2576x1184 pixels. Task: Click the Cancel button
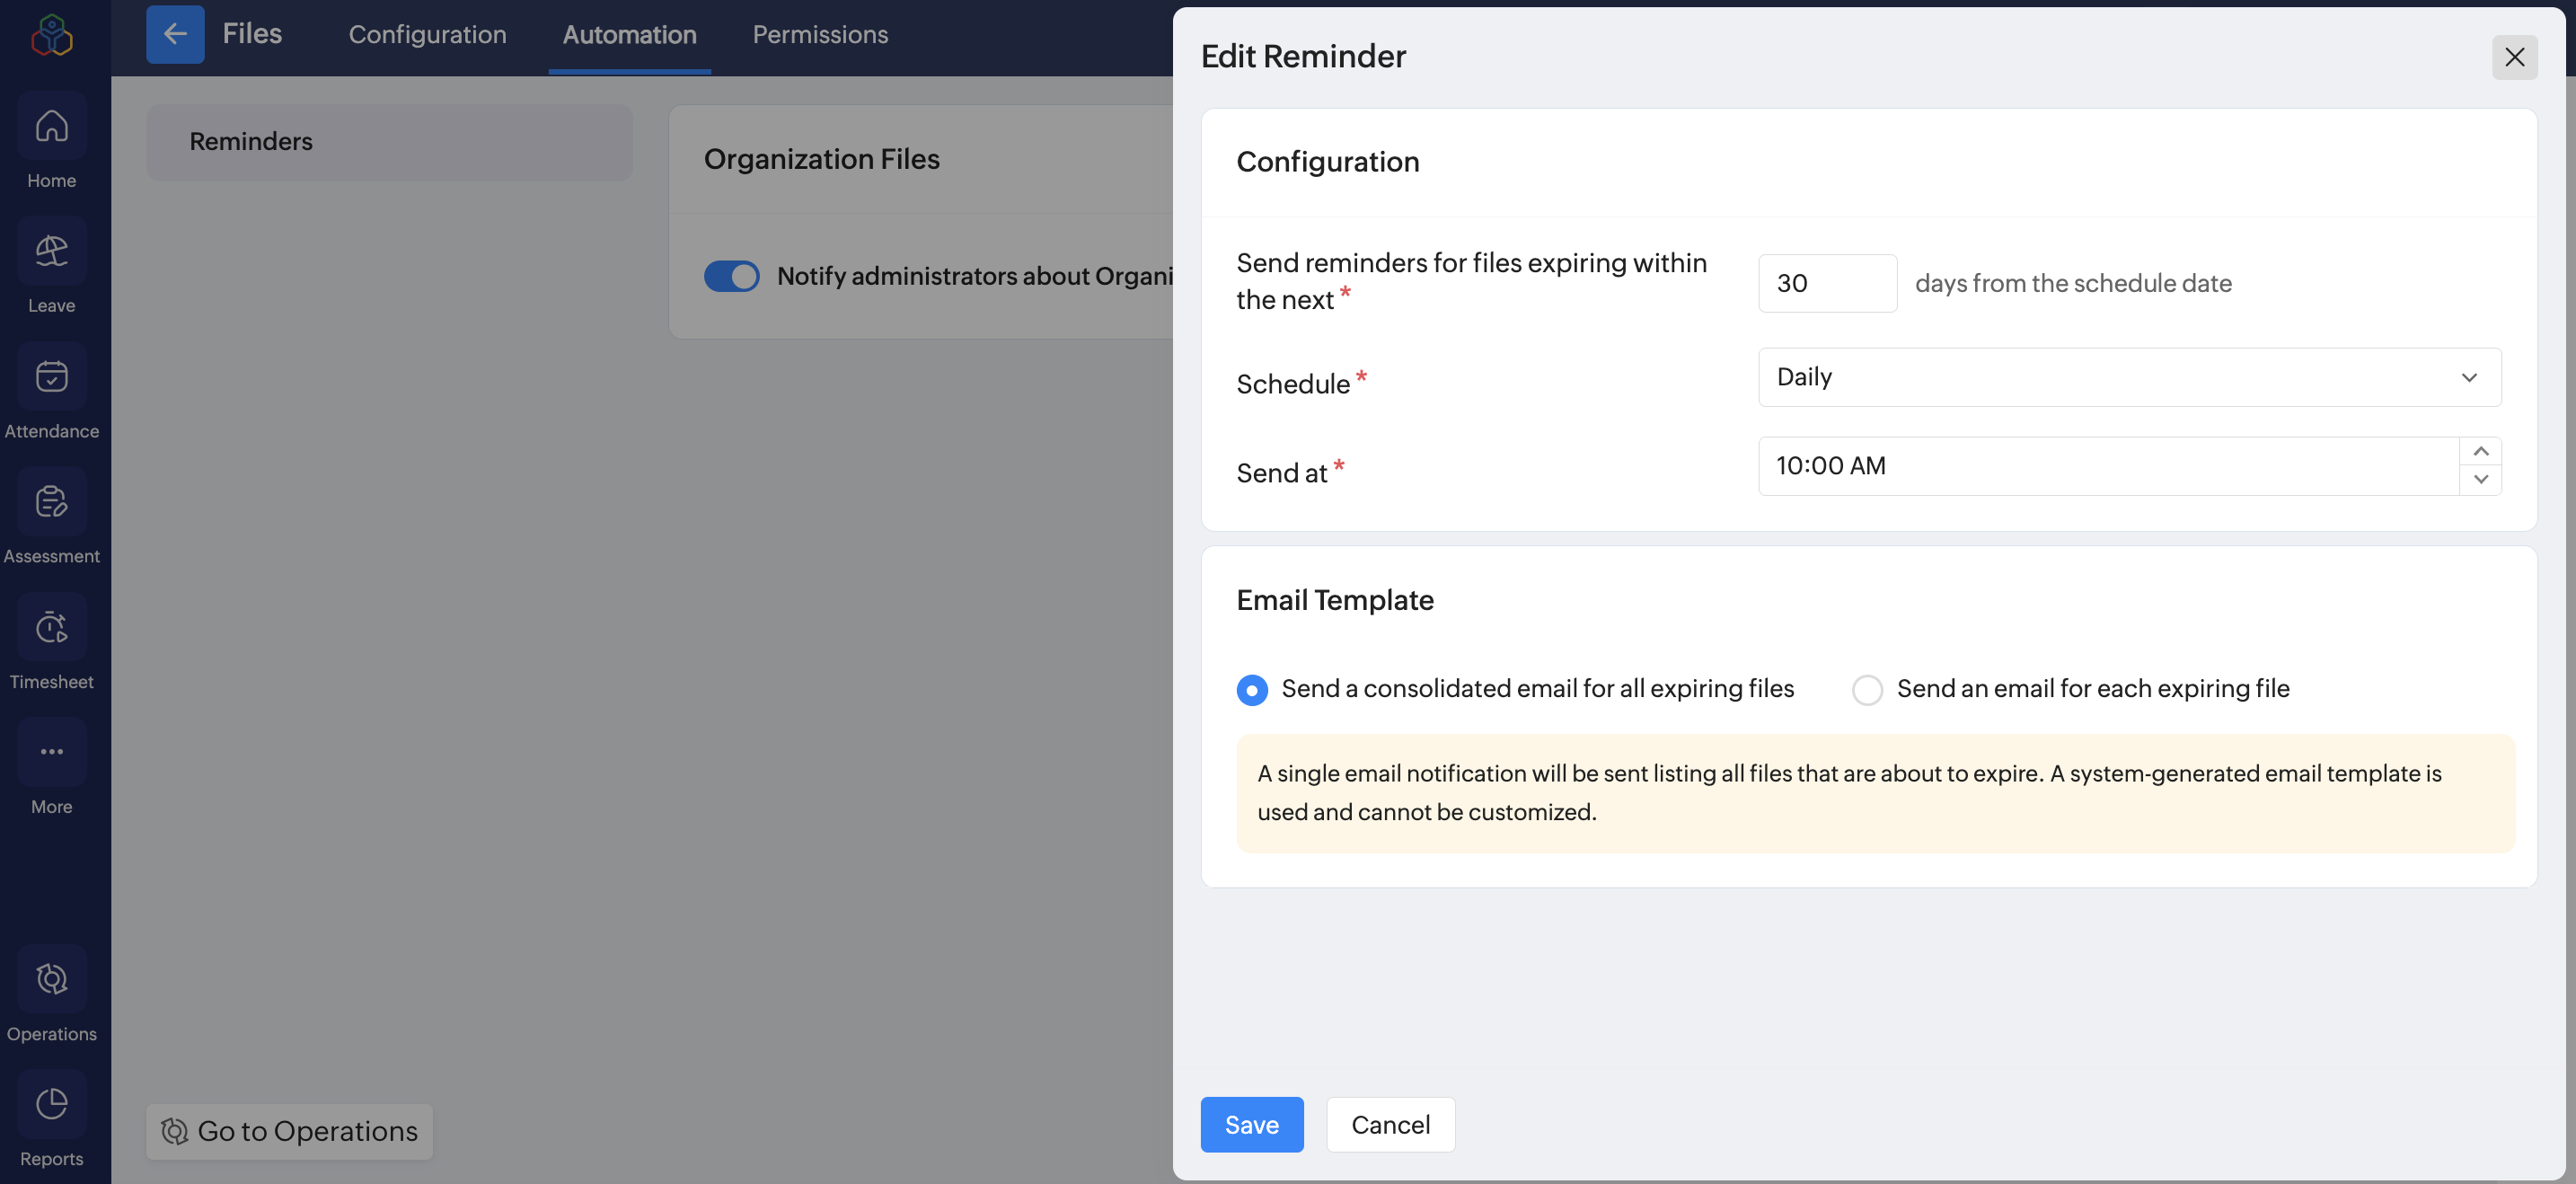(x=1390, y=1125)
